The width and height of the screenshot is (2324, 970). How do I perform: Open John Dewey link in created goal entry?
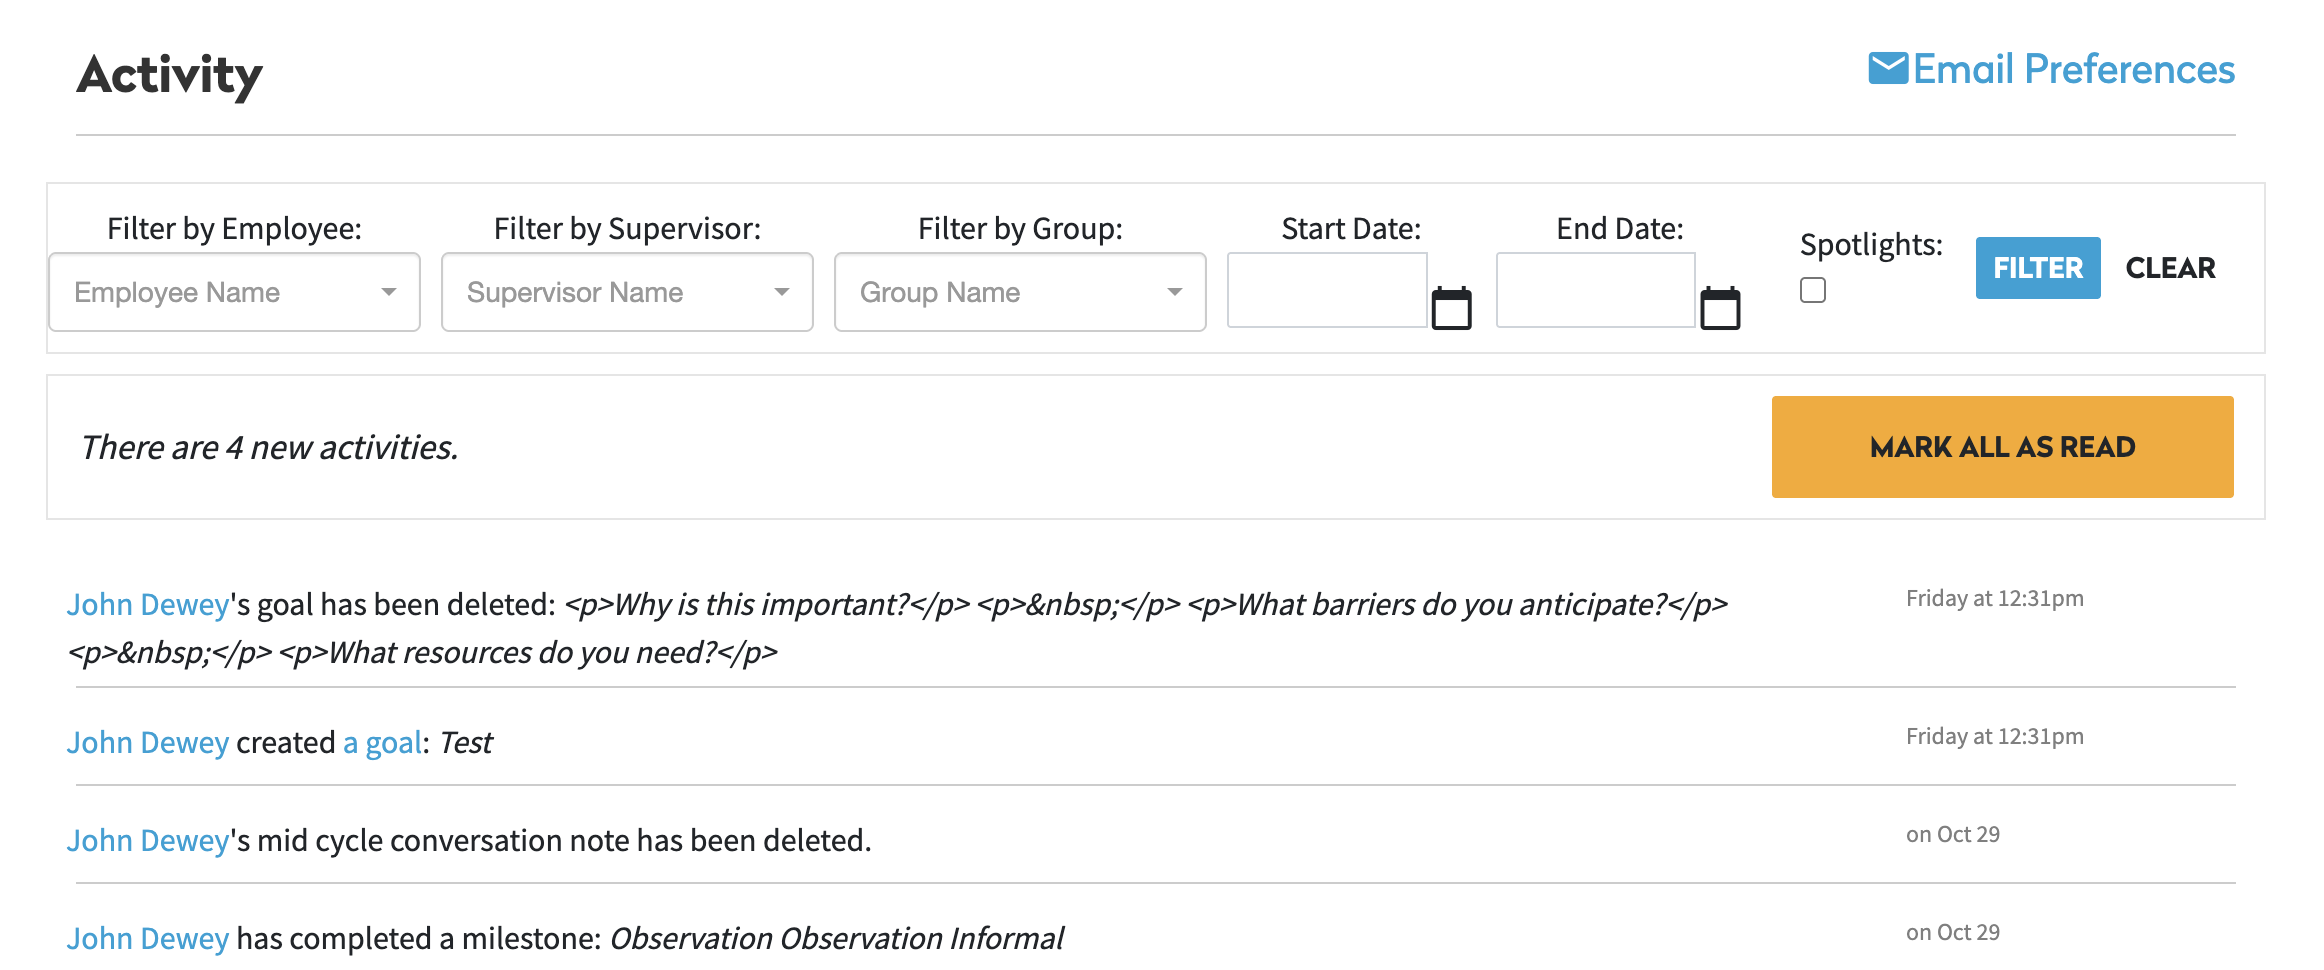point(148,743)
